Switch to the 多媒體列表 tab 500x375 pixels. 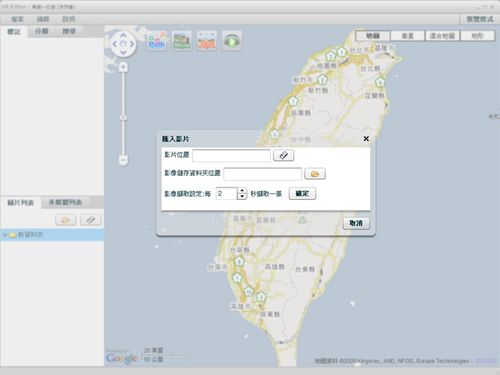(x=65, y=202)
